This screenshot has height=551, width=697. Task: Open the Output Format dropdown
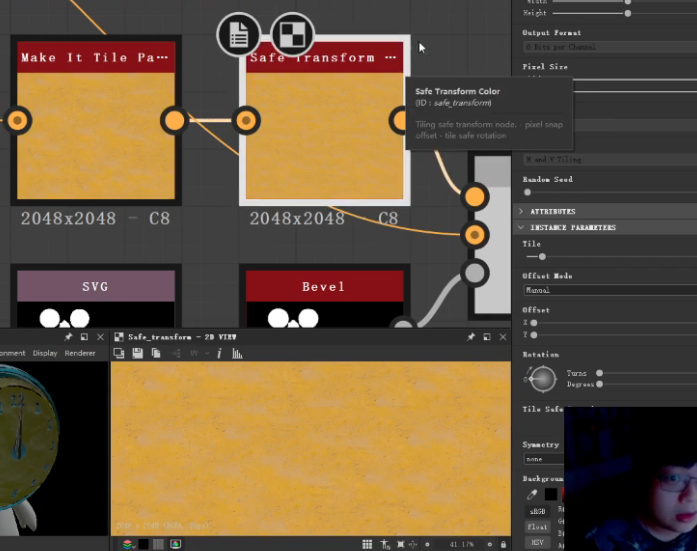point(610,47)
